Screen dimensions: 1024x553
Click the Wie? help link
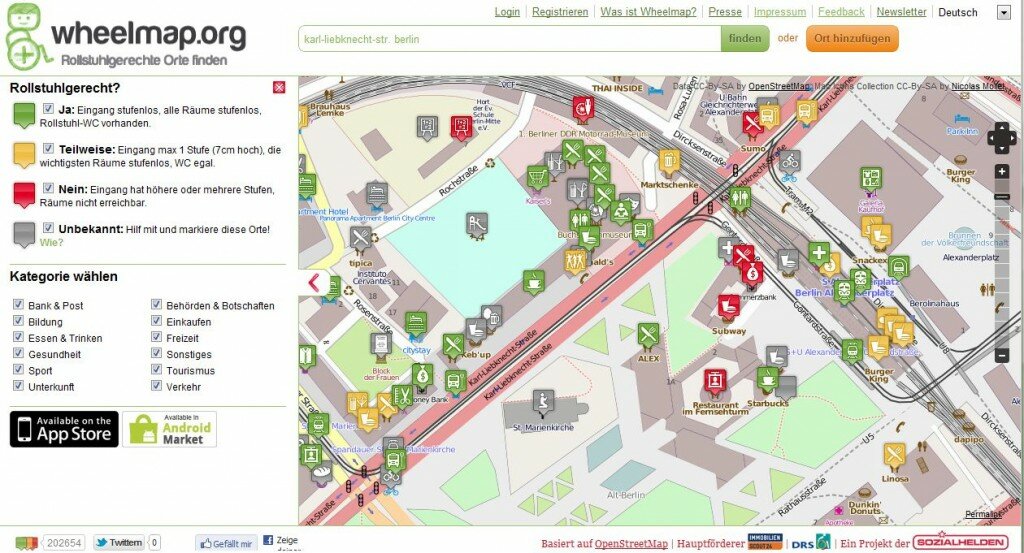coord(52,242)
